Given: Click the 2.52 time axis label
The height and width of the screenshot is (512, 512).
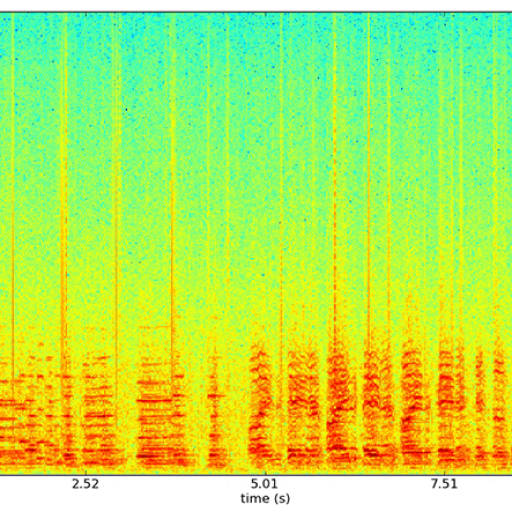Looking at the screenshot, I should [x=86, y=484].
